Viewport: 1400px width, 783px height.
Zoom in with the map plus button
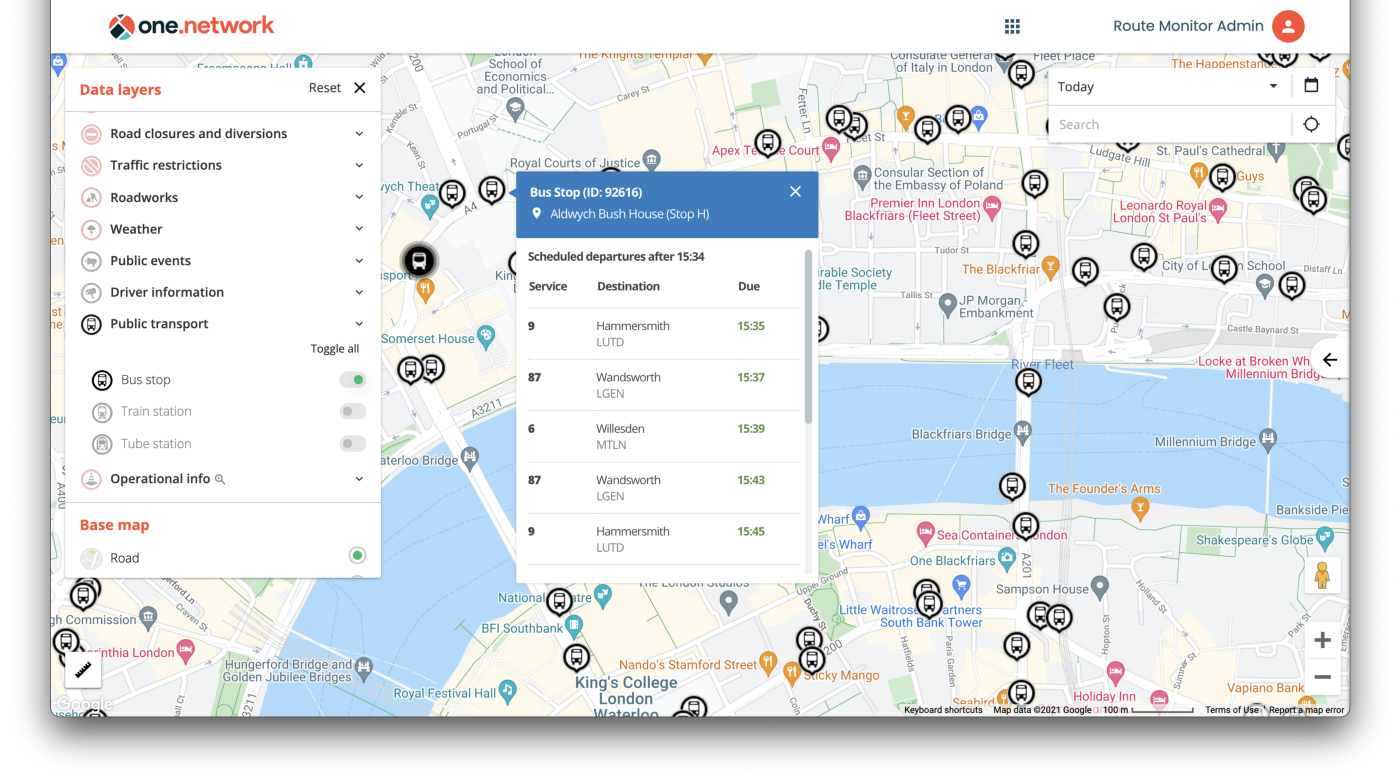1322,640
